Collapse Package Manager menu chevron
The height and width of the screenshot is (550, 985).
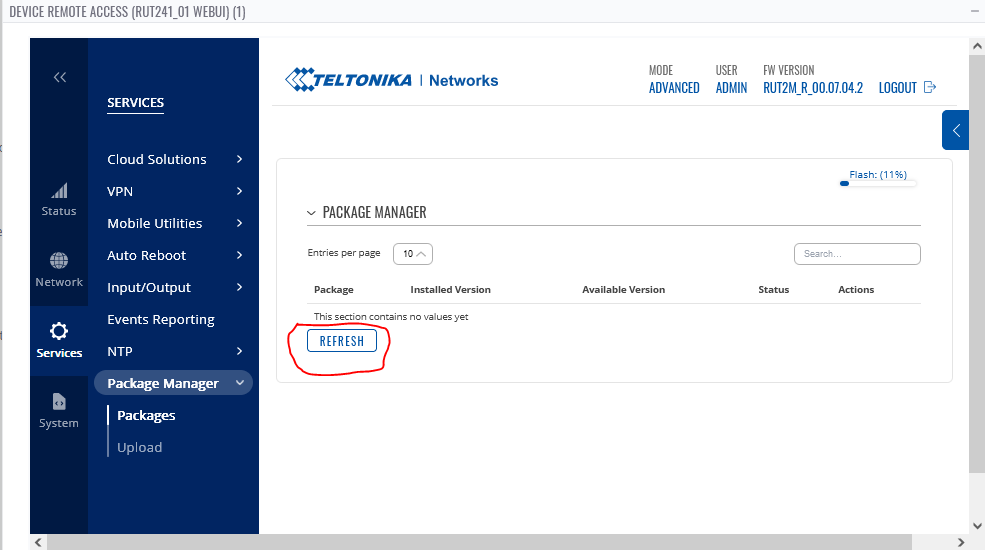[x=239, y=383]
